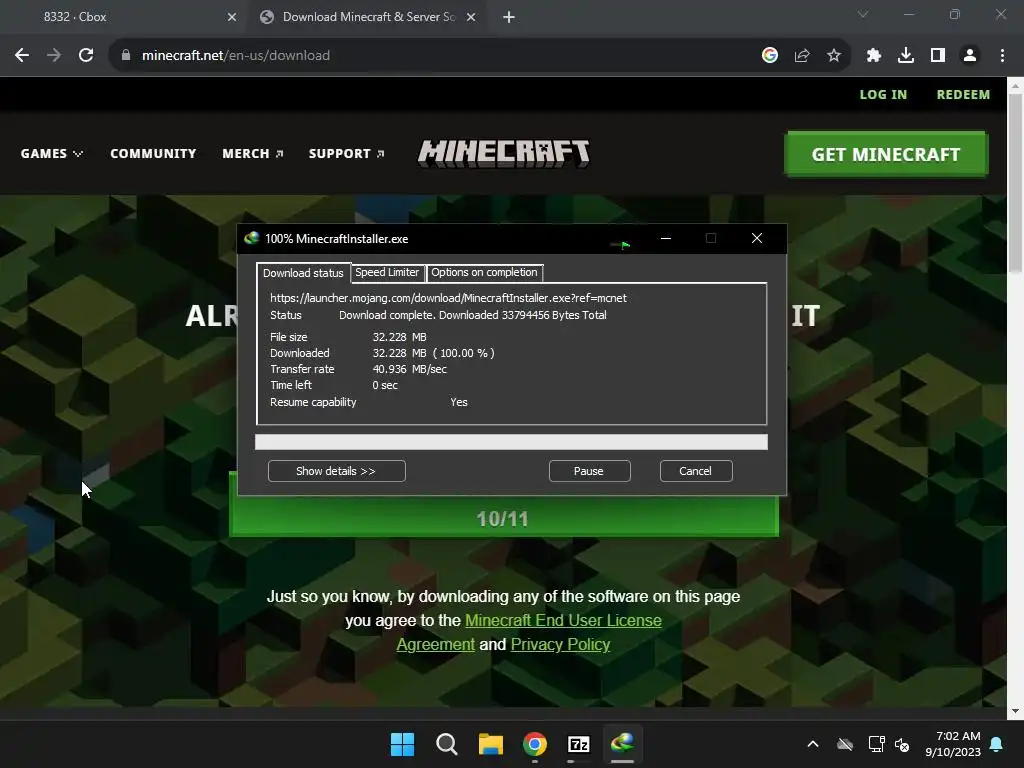Open the clock showing 7:02 AM
This screenshot has width=1024, height=768.
pos(953,744)
